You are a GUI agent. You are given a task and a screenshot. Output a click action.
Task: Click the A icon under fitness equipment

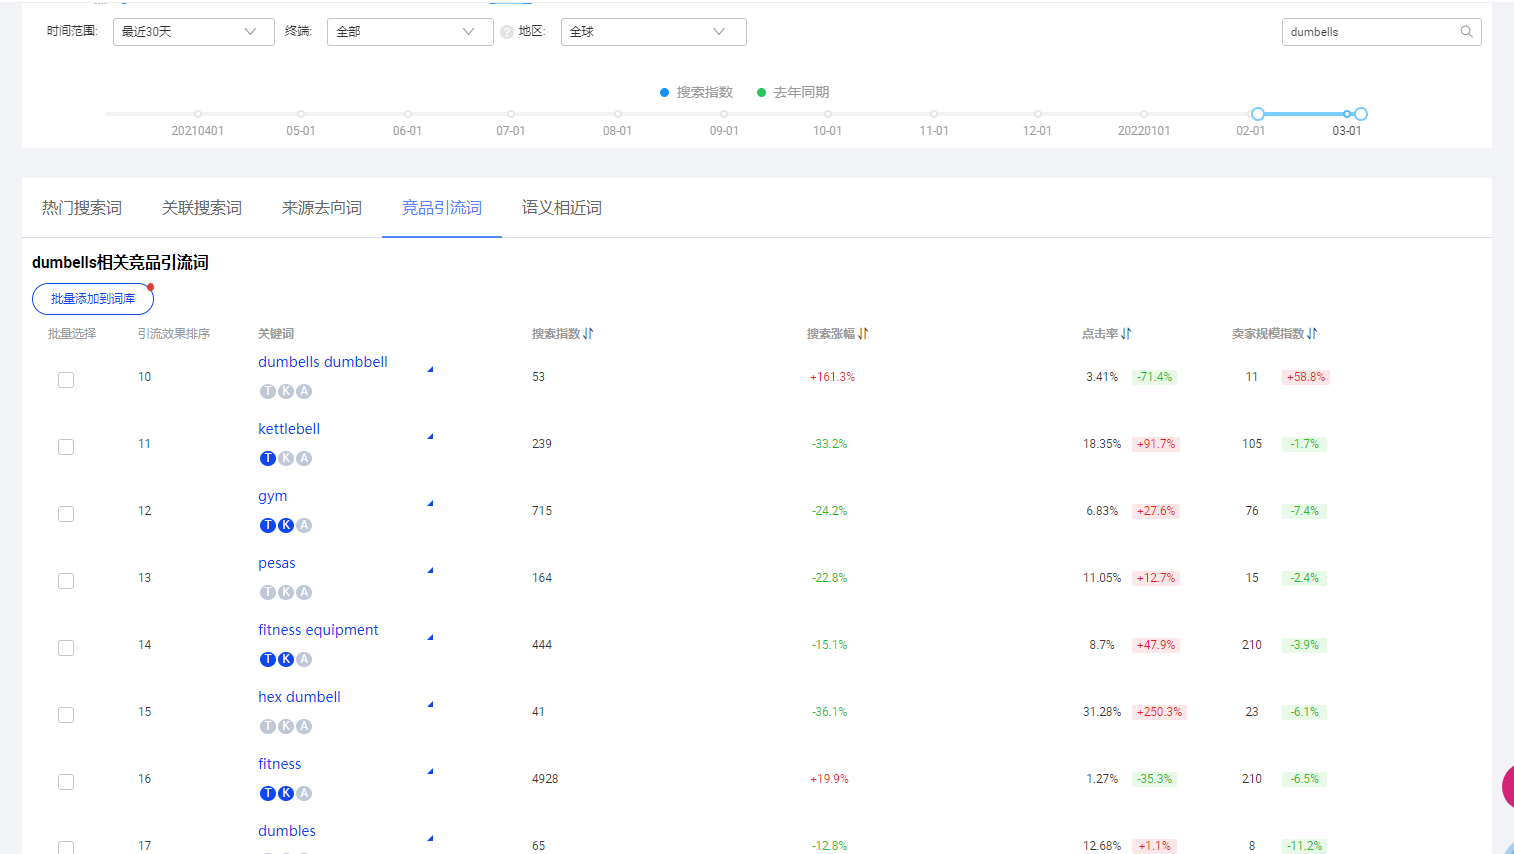[x=303, y=659]
